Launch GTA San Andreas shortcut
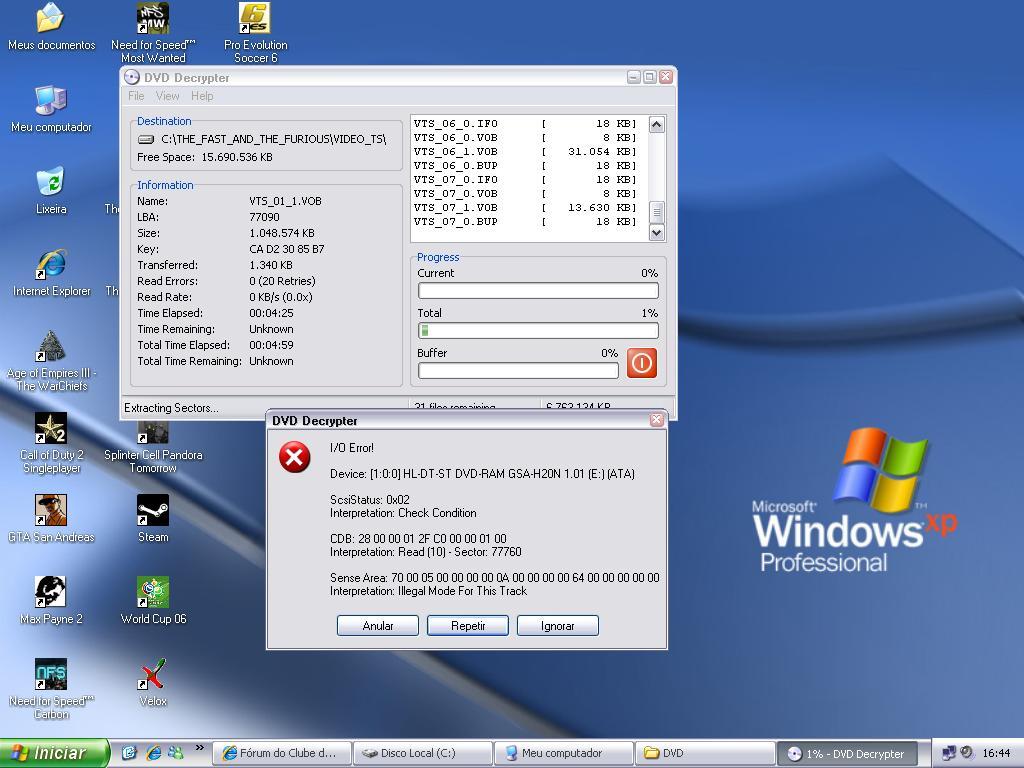Viewport: 1024px width, 768px height. click(x=51, y=519)
